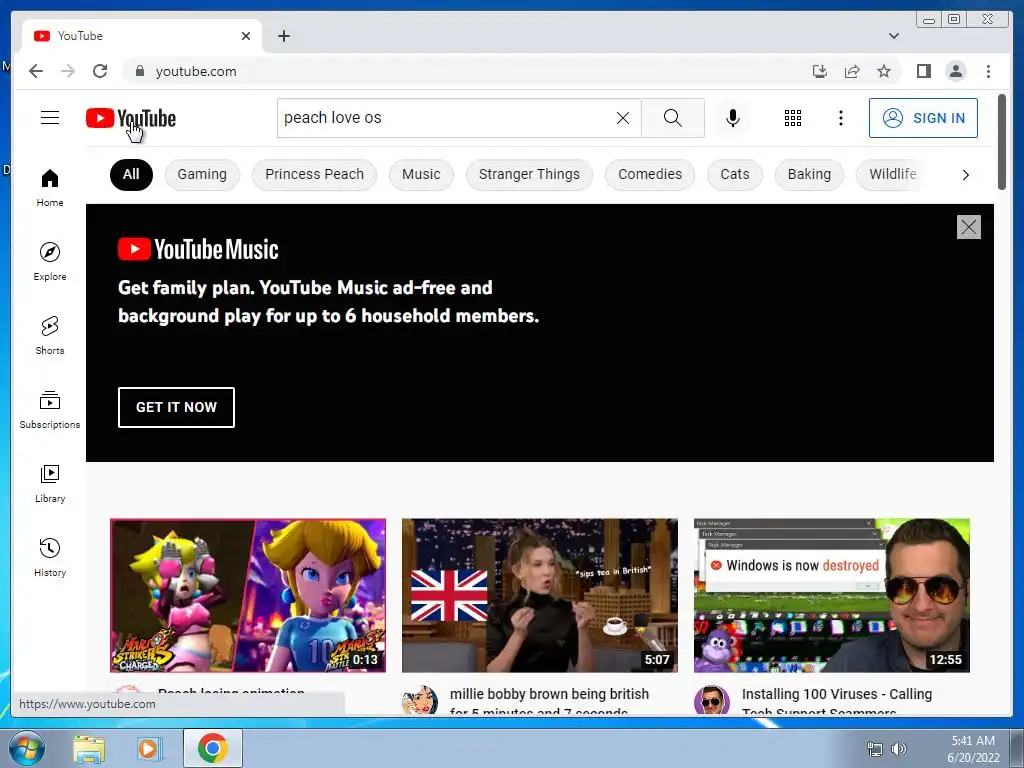
Task: Click the taskbar clock
Action: click(x=973, y=749)
